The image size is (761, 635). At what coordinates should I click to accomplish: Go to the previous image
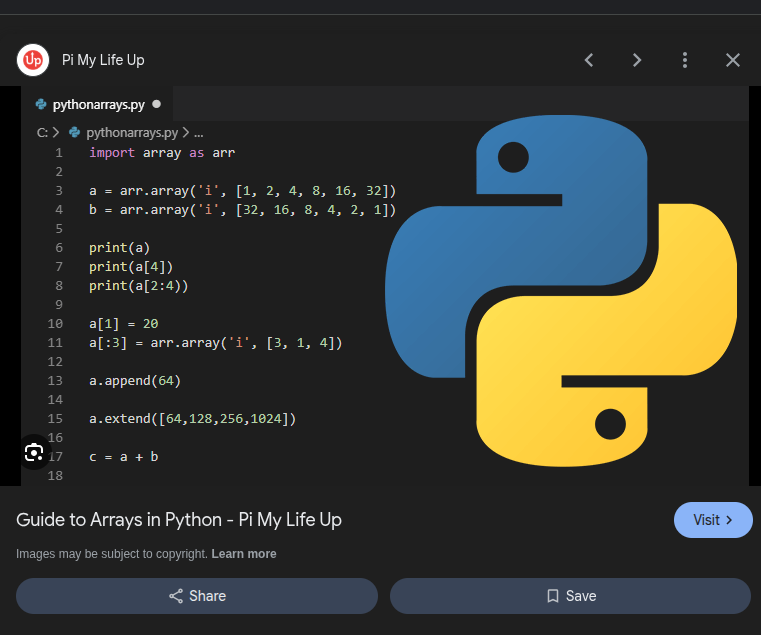(x=589, y=60)
